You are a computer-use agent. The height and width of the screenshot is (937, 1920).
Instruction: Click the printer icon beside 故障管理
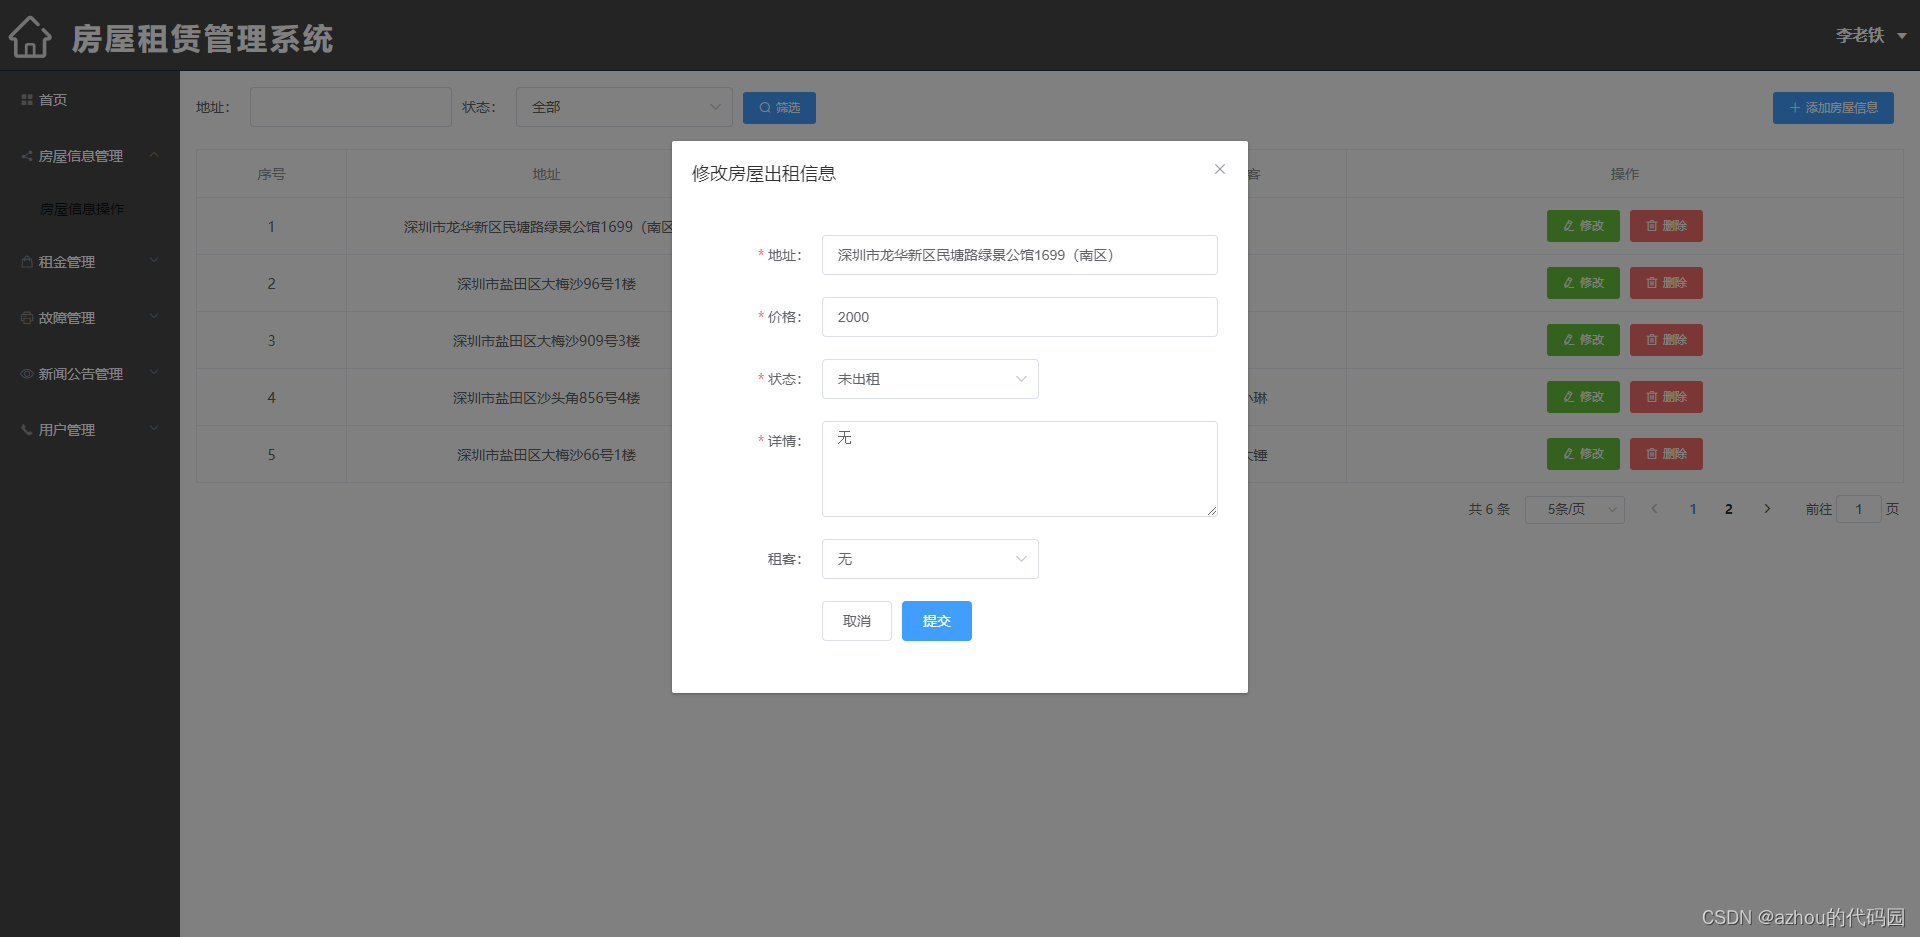click(27, 318)
